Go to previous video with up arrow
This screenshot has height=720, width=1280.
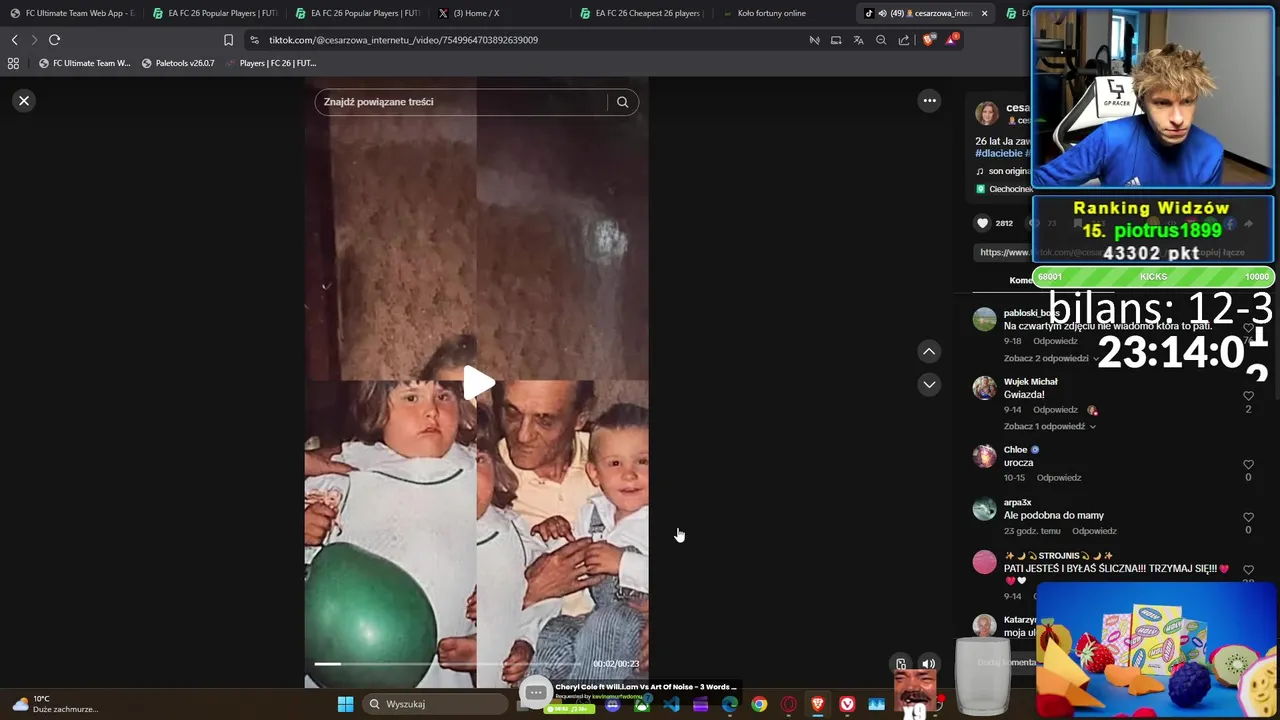click(x=929, y=351)
